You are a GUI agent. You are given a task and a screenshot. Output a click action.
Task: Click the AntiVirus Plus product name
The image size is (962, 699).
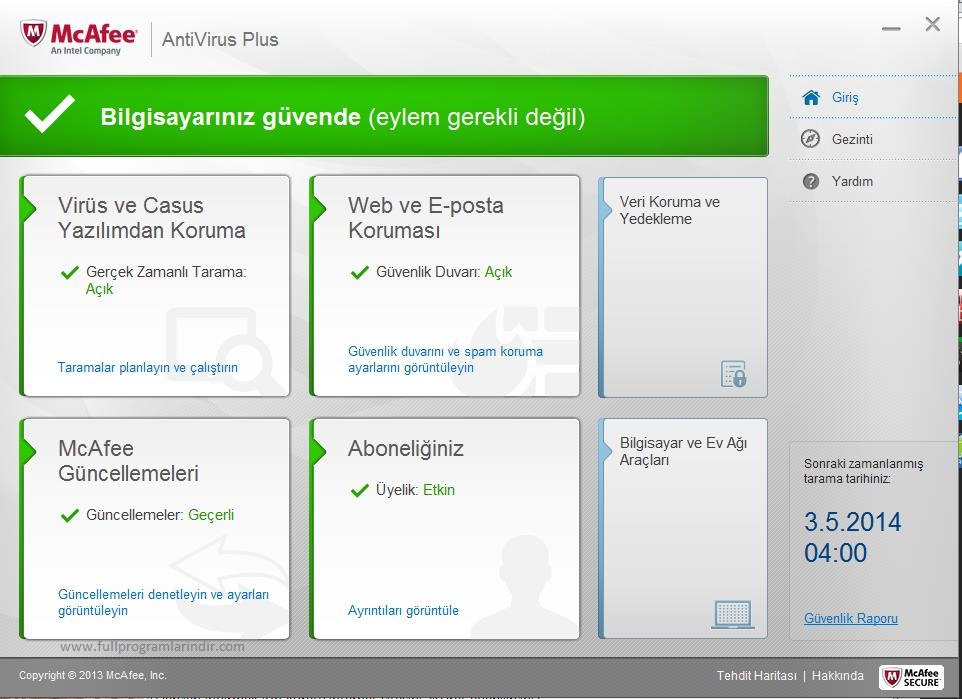pos(220,40)
